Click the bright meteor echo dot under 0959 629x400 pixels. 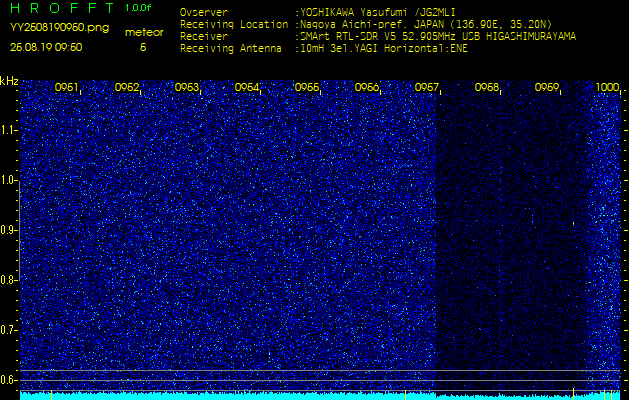point(574,223)
